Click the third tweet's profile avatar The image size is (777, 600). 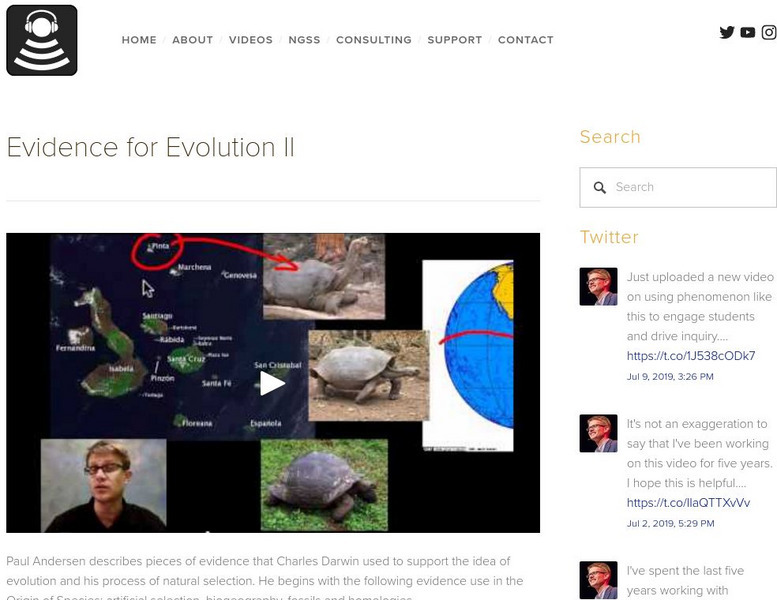pyautogui.click(x=598, y=580)
